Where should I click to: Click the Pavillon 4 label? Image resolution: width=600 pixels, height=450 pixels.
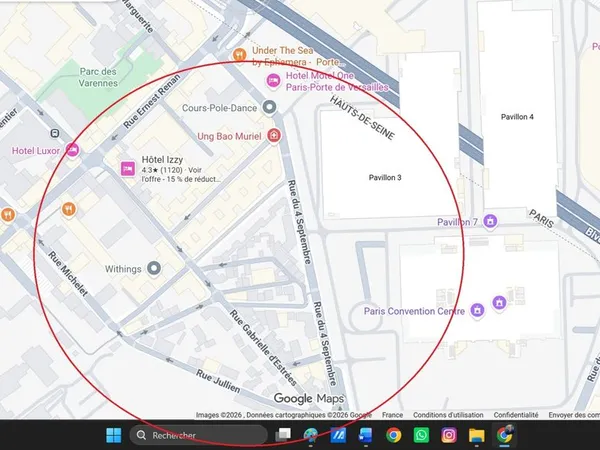[517, 117]
